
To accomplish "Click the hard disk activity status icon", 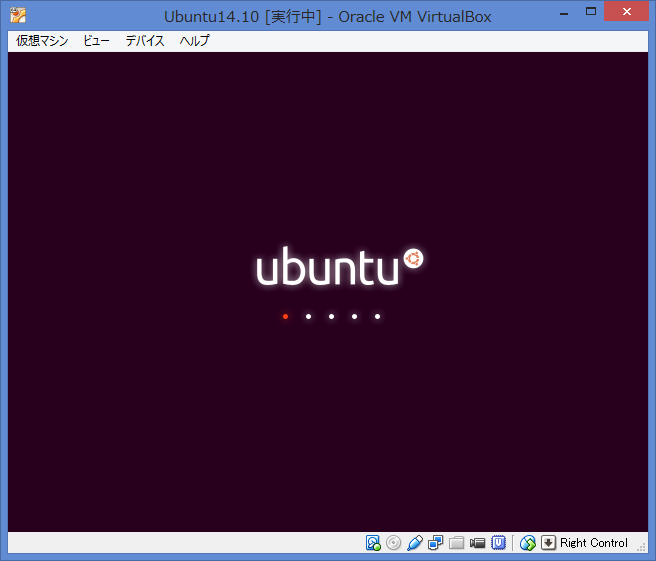I will pos(373,543).
